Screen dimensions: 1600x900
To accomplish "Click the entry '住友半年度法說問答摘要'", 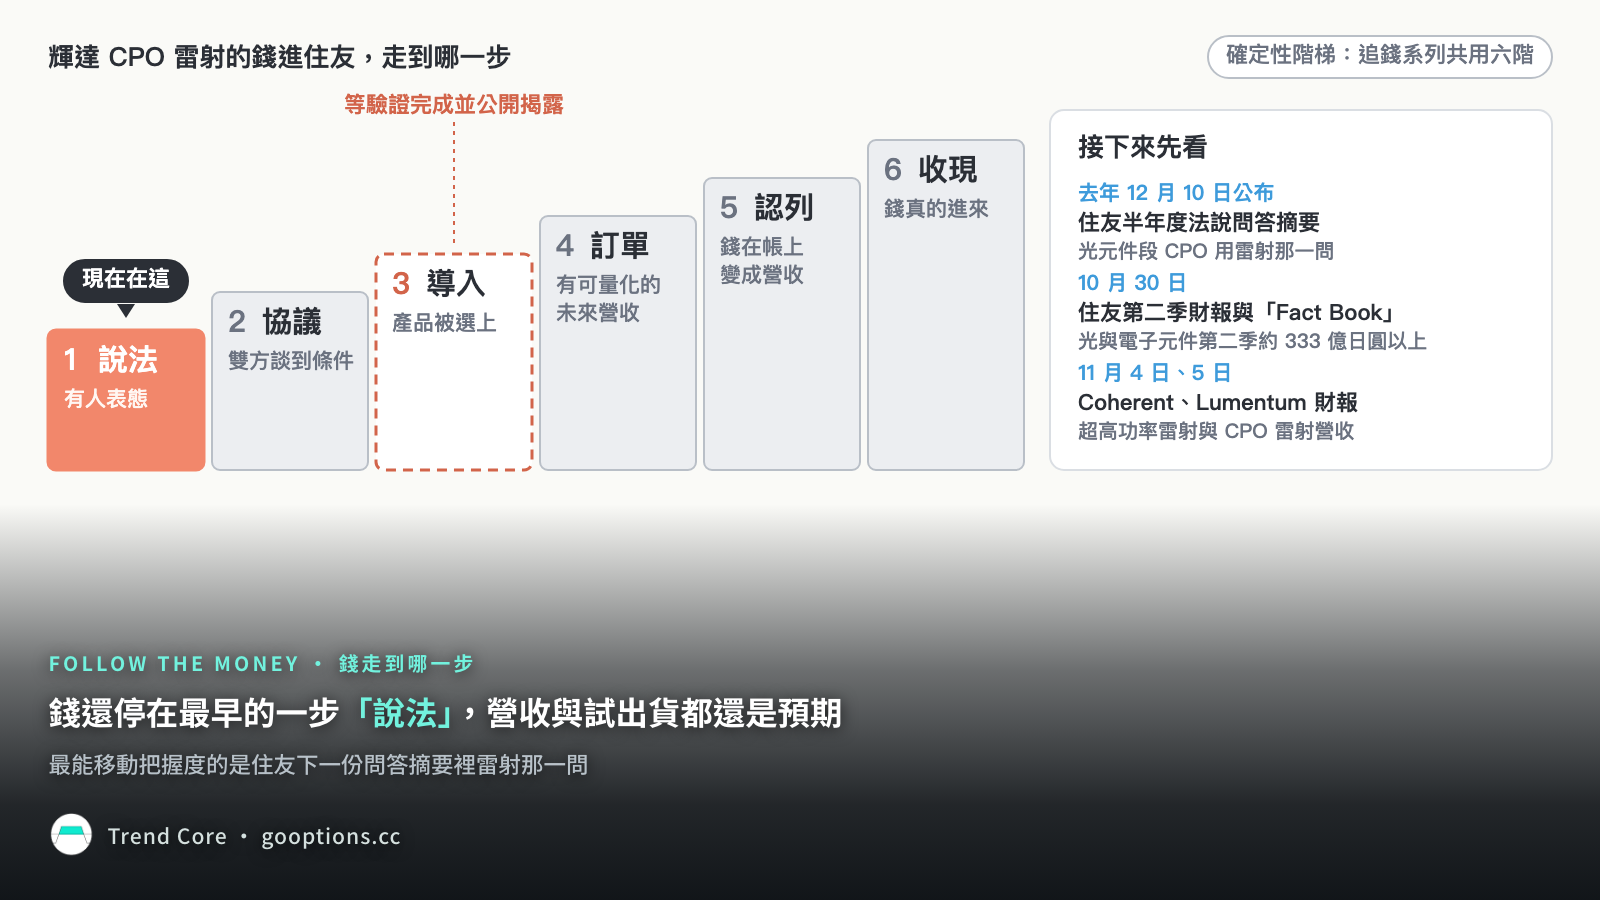I will 1199,222.
